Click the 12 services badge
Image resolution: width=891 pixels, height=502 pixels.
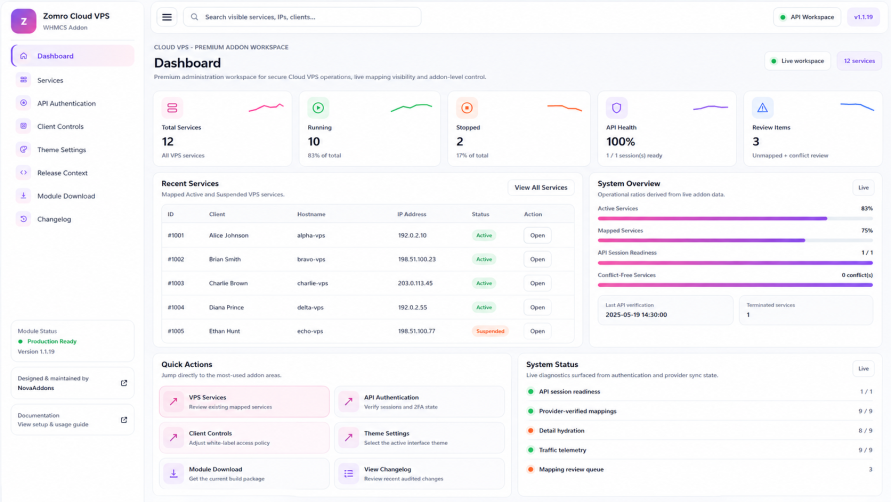pos(859,61)
